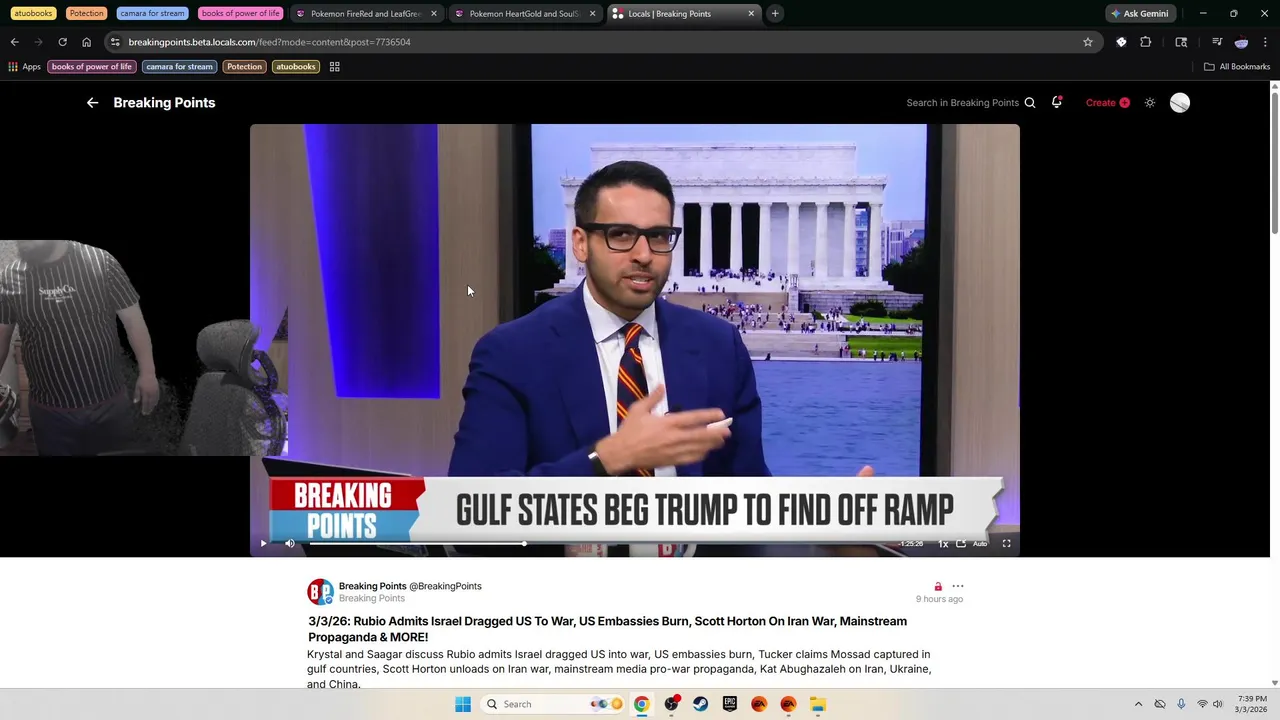Go to browser home page
The width and height of the screenshot is (1280, 720).
coord(86,42)
